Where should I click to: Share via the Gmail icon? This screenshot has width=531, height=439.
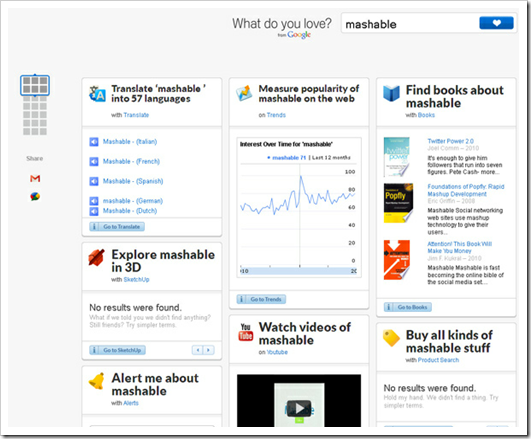click(35, 179)
